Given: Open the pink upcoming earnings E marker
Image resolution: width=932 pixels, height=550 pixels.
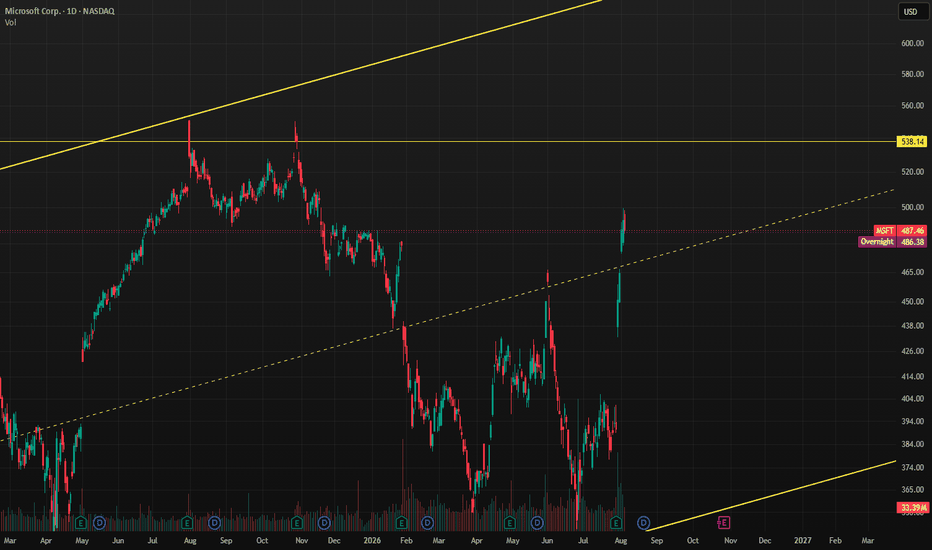Looking at the screenshot, I should [723, 523].
